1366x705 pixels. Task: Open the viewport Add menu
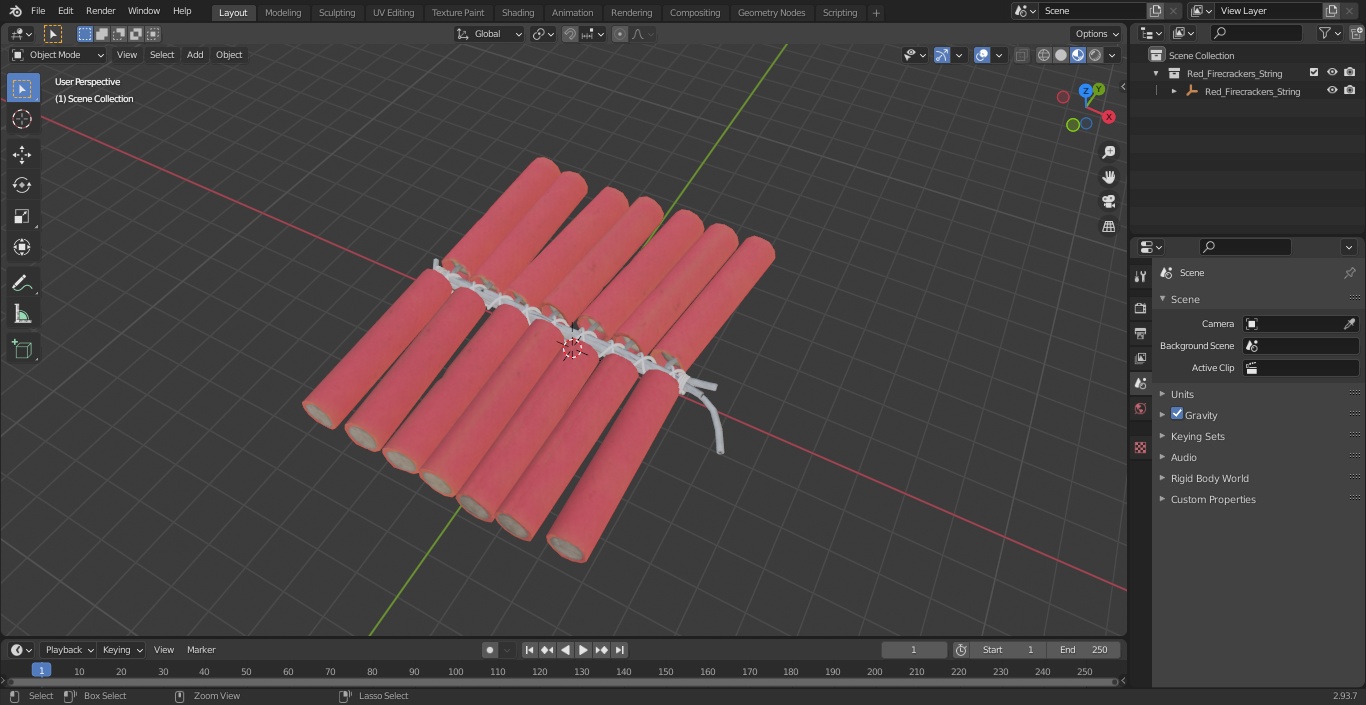[x=195, y=55]
